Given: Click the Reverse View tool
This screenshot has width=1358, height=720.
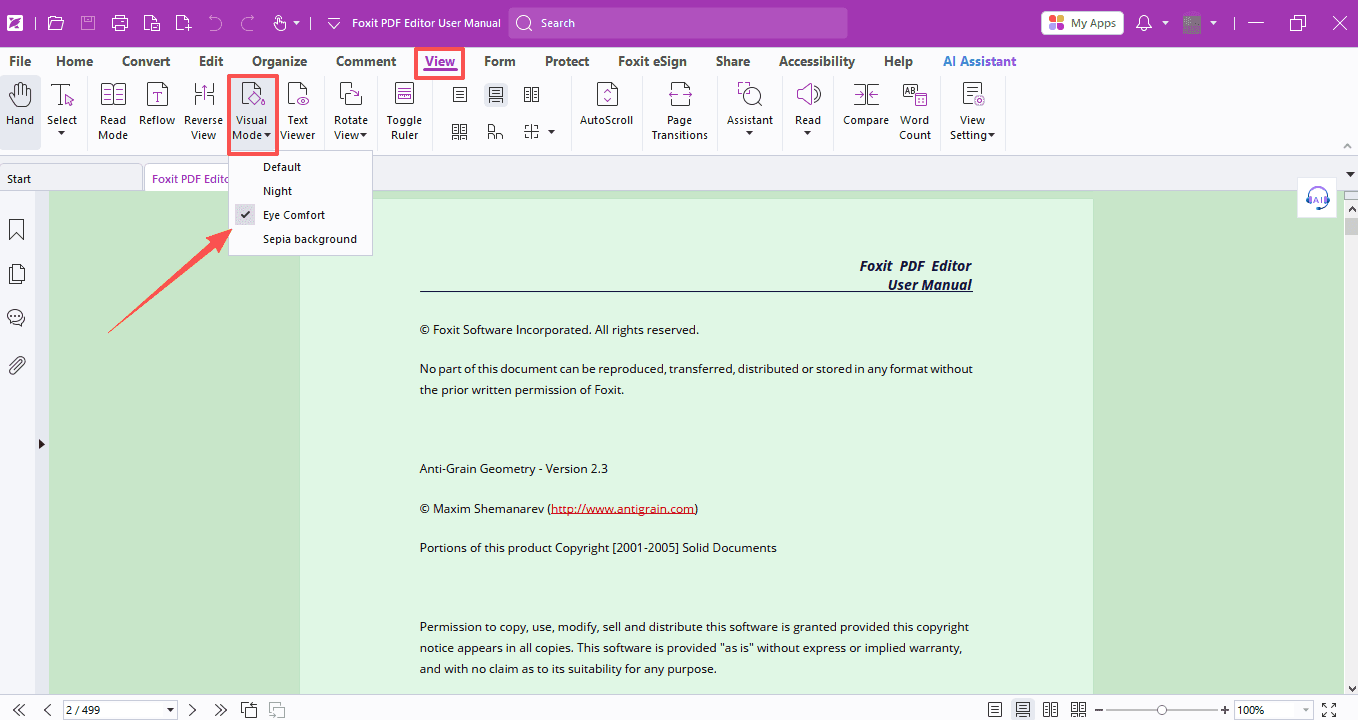Looking at the screenshot, I should pyautogui.click(x=204, y=110).
